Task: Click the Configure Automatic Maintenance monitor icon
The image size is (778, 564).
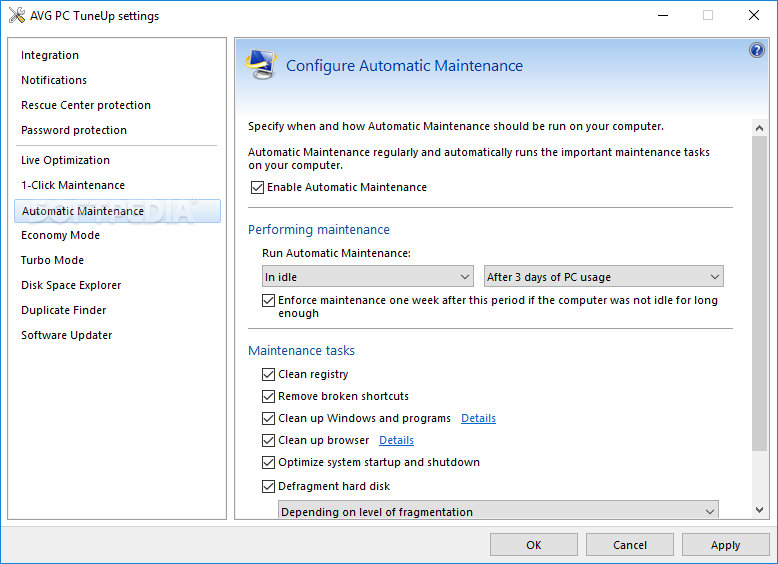Action: 260,64
